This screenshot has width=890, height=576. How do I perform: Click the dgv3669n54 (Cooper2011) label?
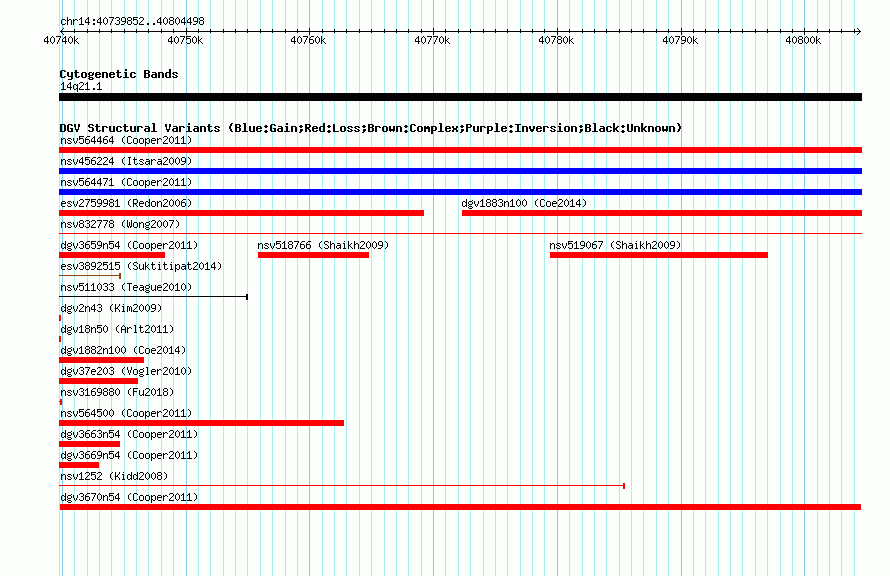[x=129, y=455]
